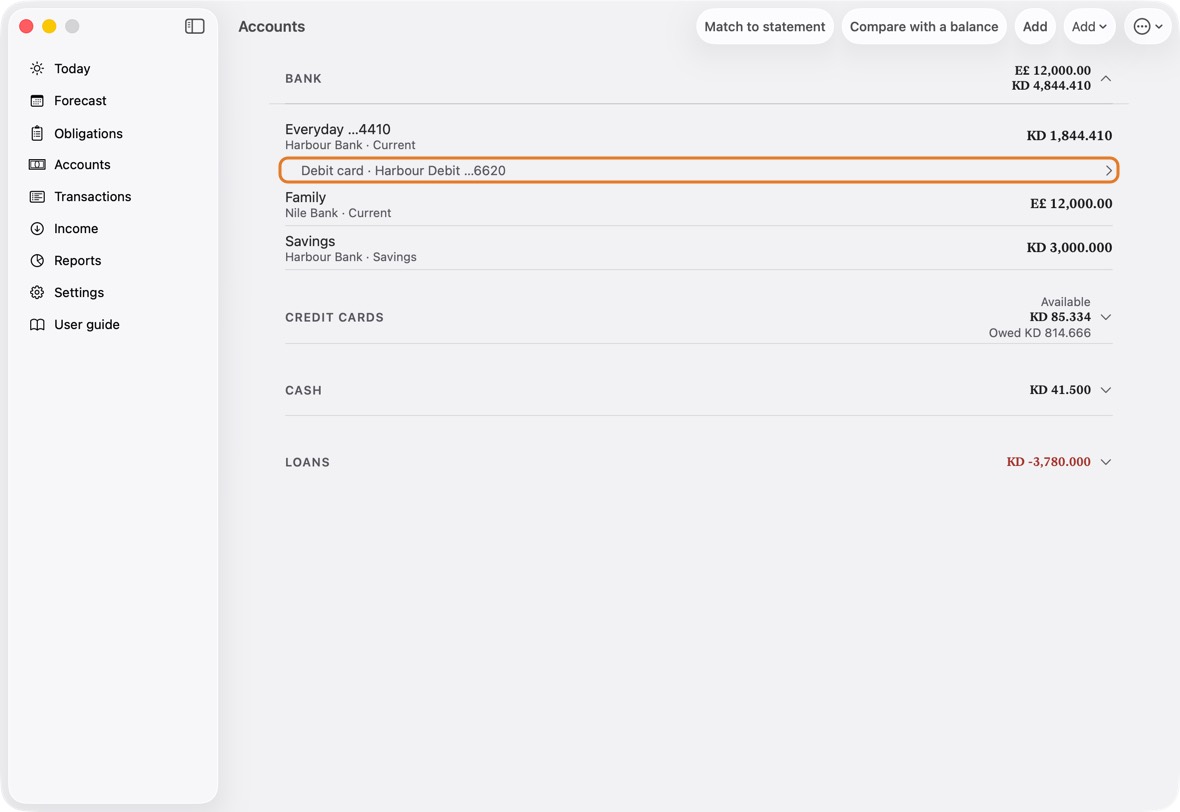Collapse the BANK section chevron

tap(1105, 78)
